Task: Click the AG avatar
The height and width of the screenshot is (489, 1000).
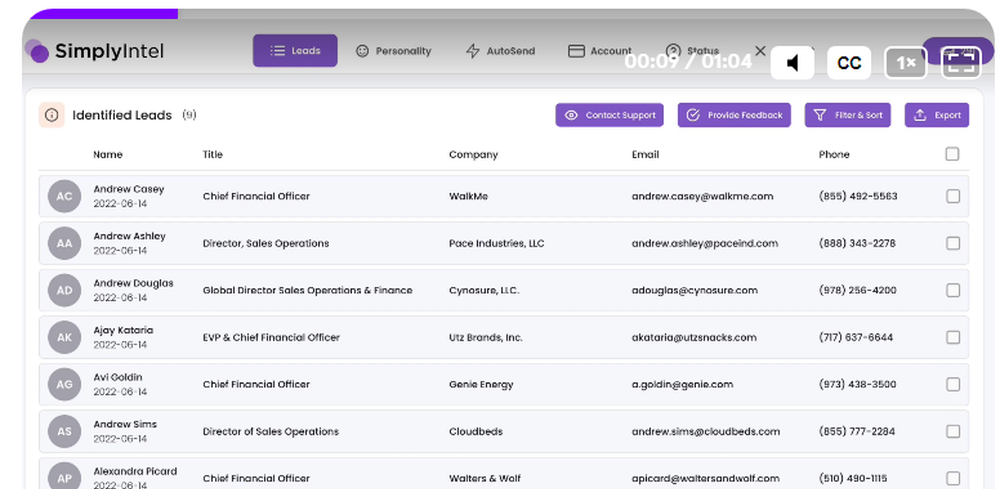Action: pyautogui.click(x=64, y=384)
